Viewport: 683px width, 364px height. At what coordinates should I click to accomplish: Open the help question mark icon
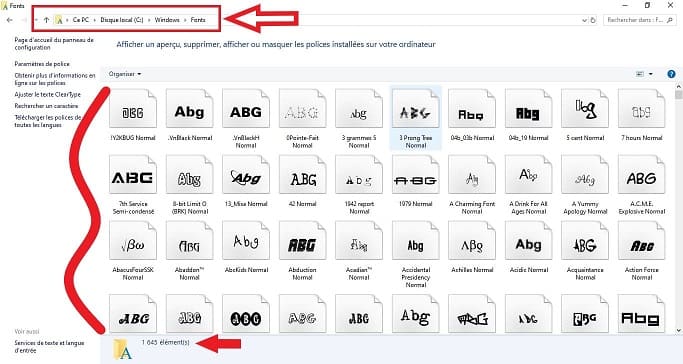[671, 74]
